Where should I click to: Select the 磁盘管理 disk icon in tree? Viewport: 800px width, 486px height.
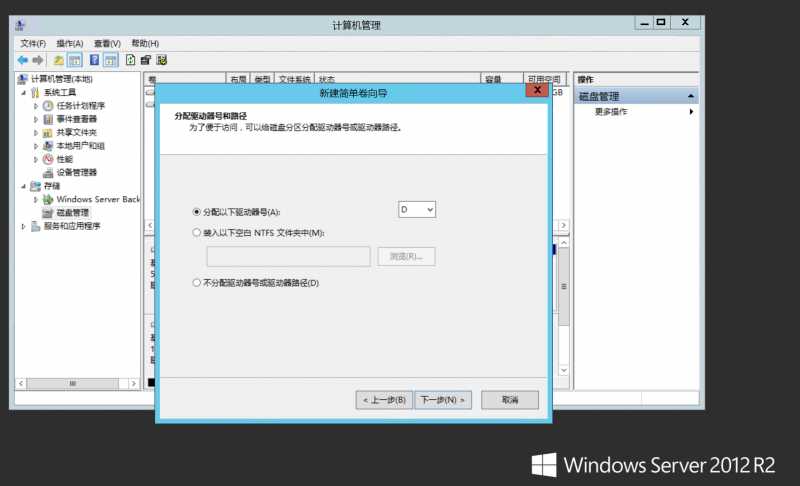48,213
